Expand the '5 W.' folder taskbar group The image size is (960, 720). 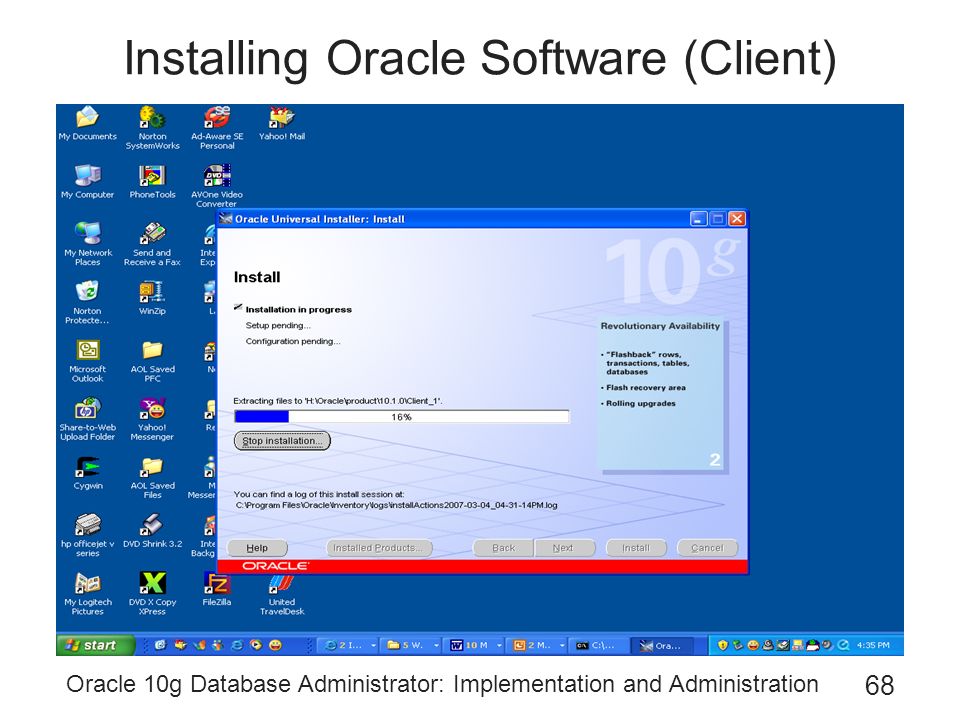pos(411,645)
